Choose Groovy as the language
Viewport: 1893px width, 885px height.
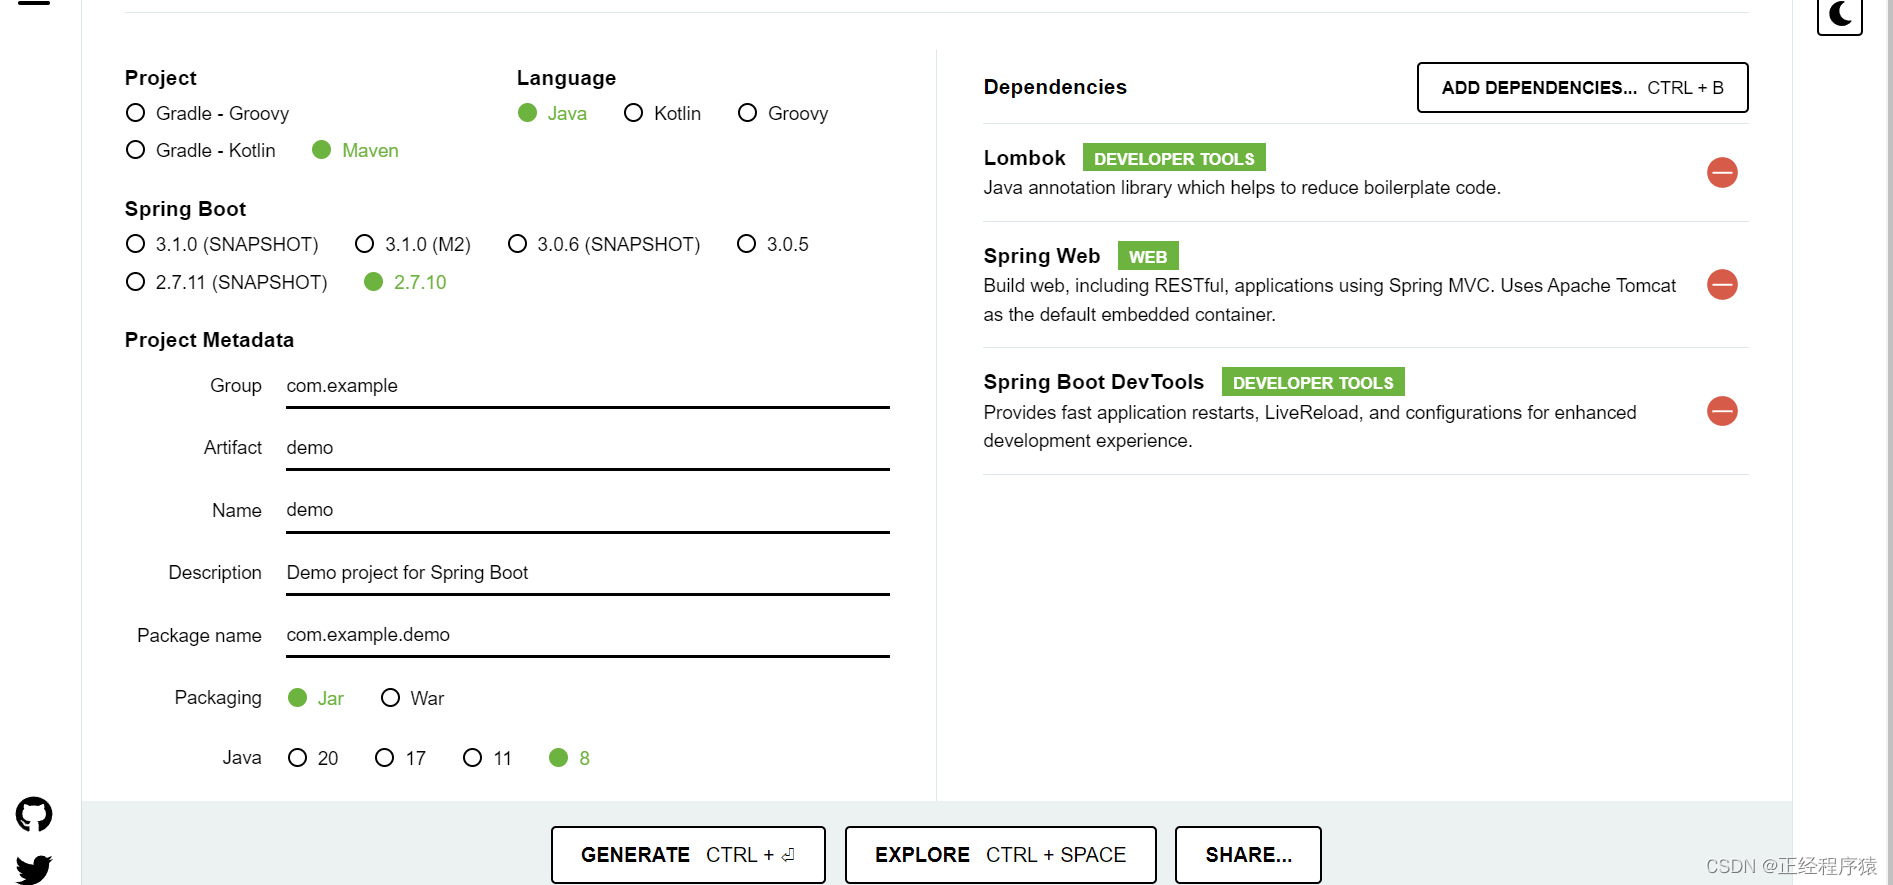point(783,113)
